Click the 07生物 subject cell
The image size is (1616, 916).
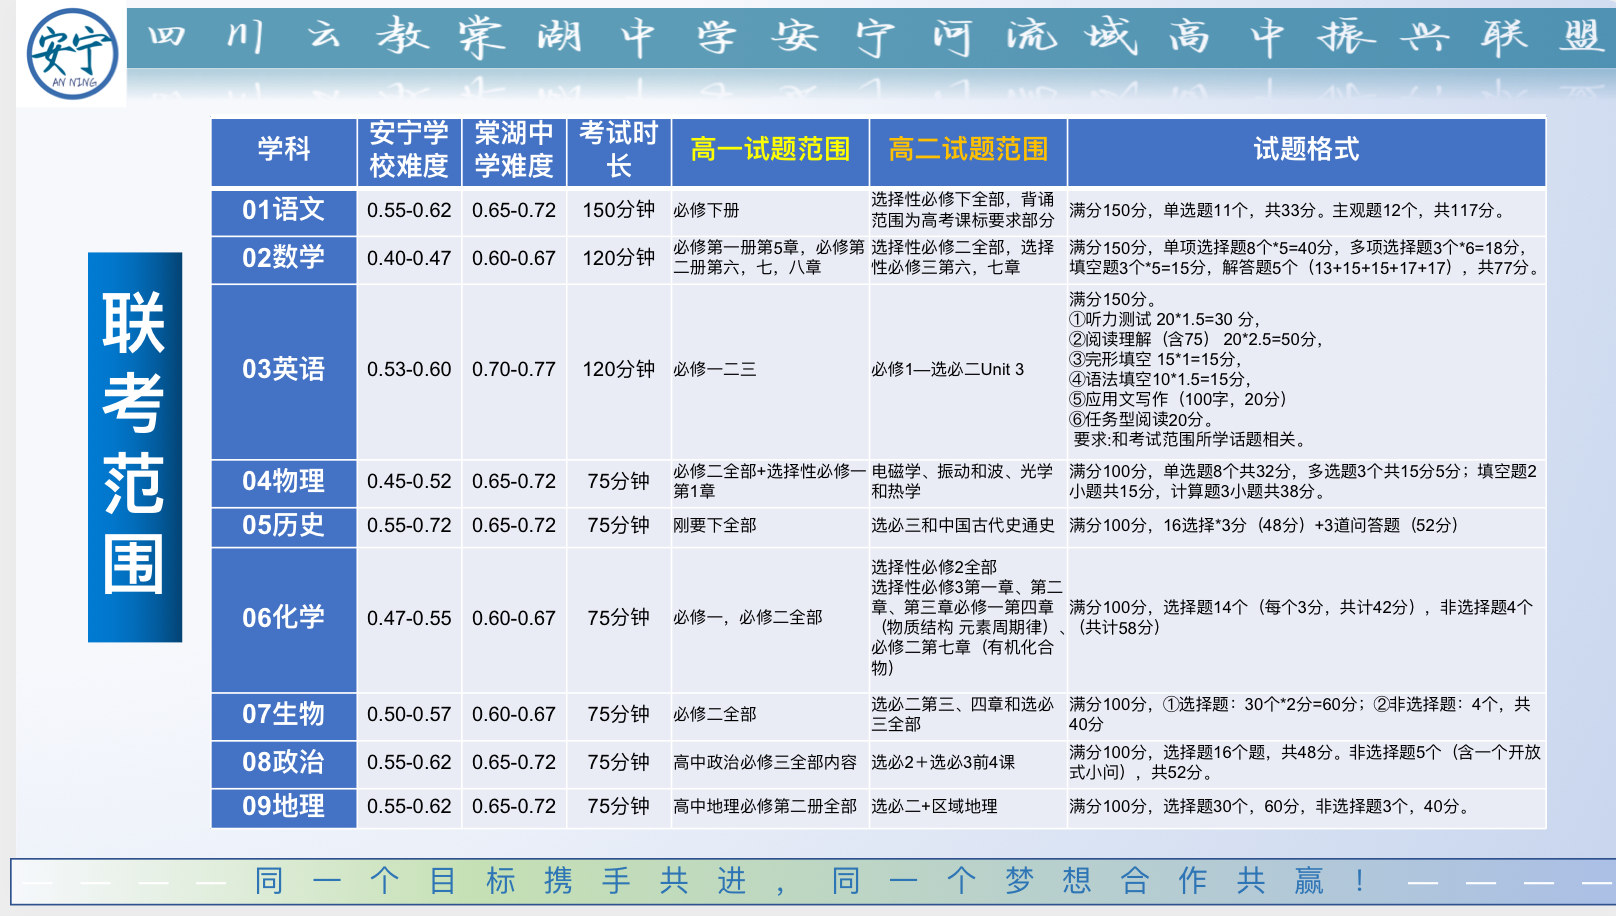pyautogui.click(x=284, y=716)
